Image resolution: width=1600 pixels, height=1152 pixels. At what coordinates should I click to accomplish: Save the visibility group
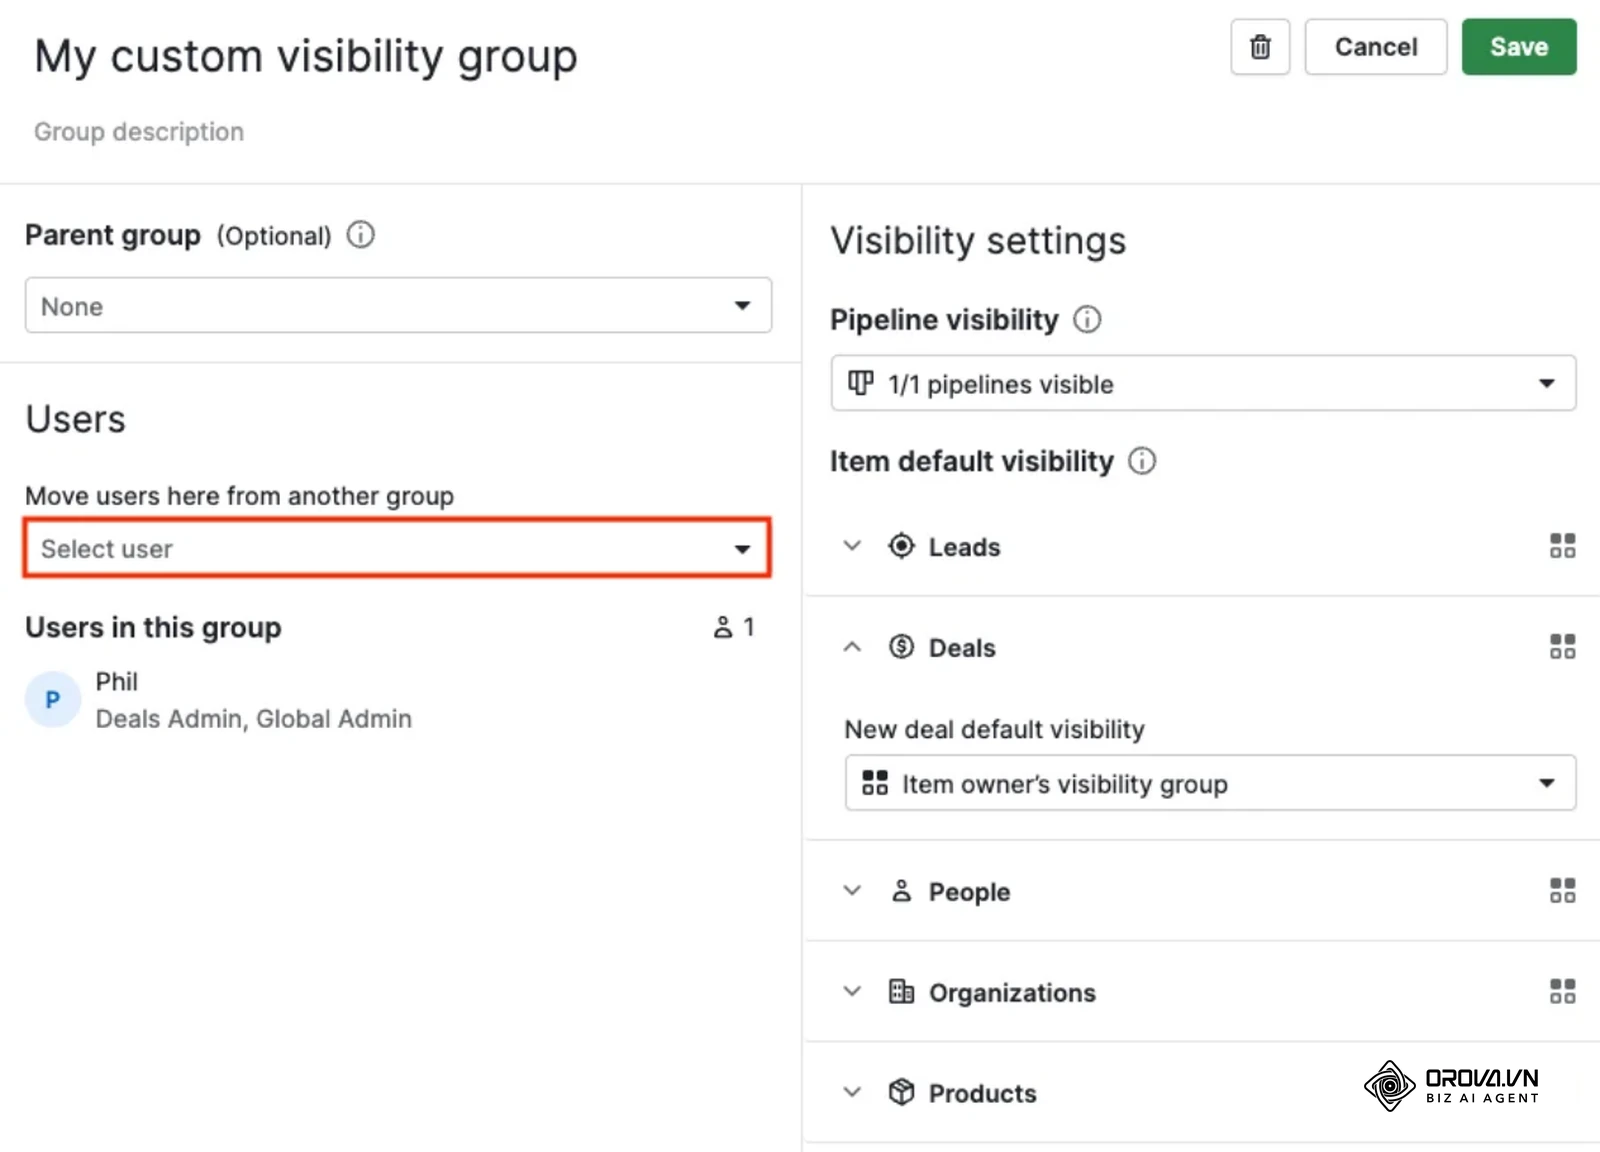[x=1518, y=47]
